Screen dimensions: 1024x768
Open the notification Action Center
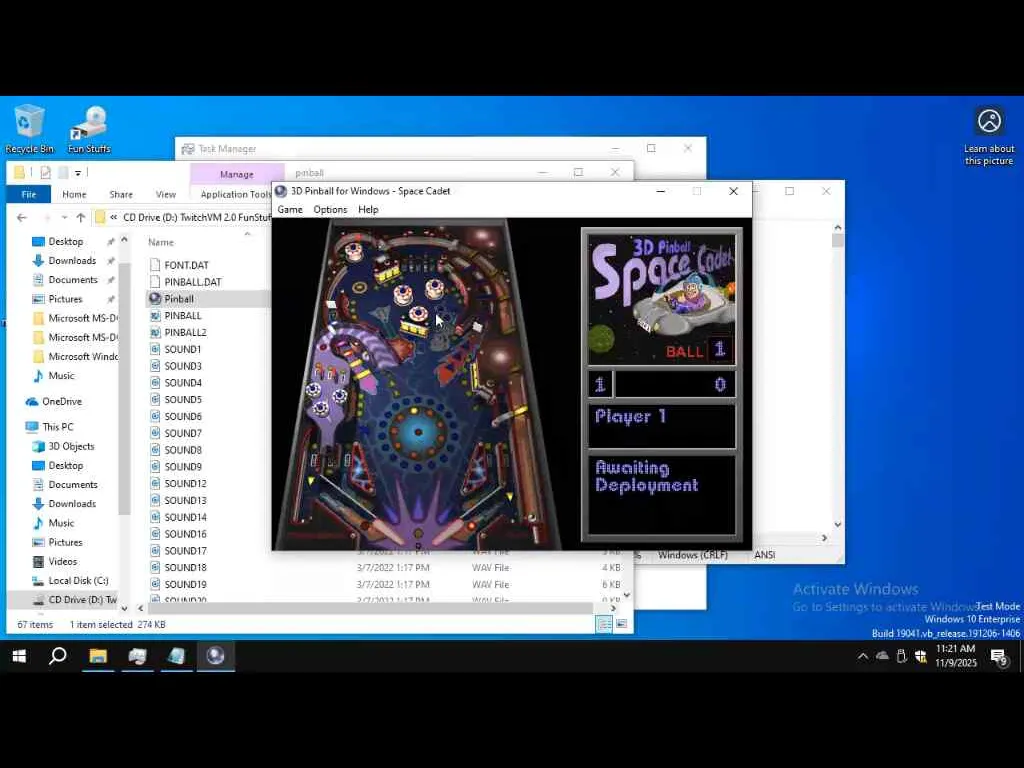point(999,656)
